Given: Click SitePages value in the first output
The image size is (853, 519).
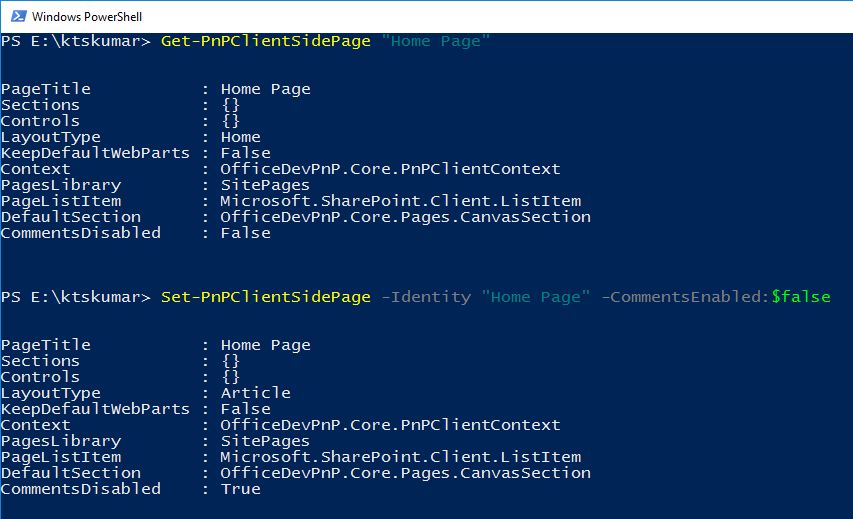Looking at the screenshot, I should 265,185.
